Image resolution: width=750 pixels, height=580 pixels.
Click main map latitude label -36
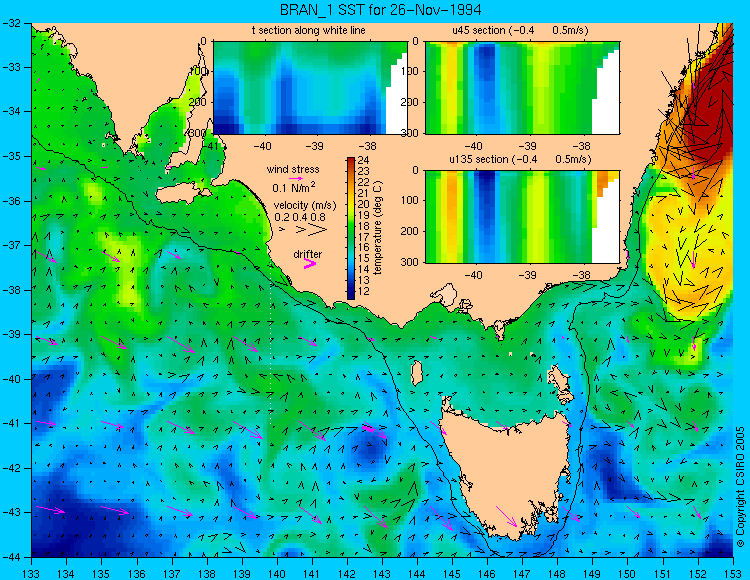pyautogui.click(x=11, y=201)
